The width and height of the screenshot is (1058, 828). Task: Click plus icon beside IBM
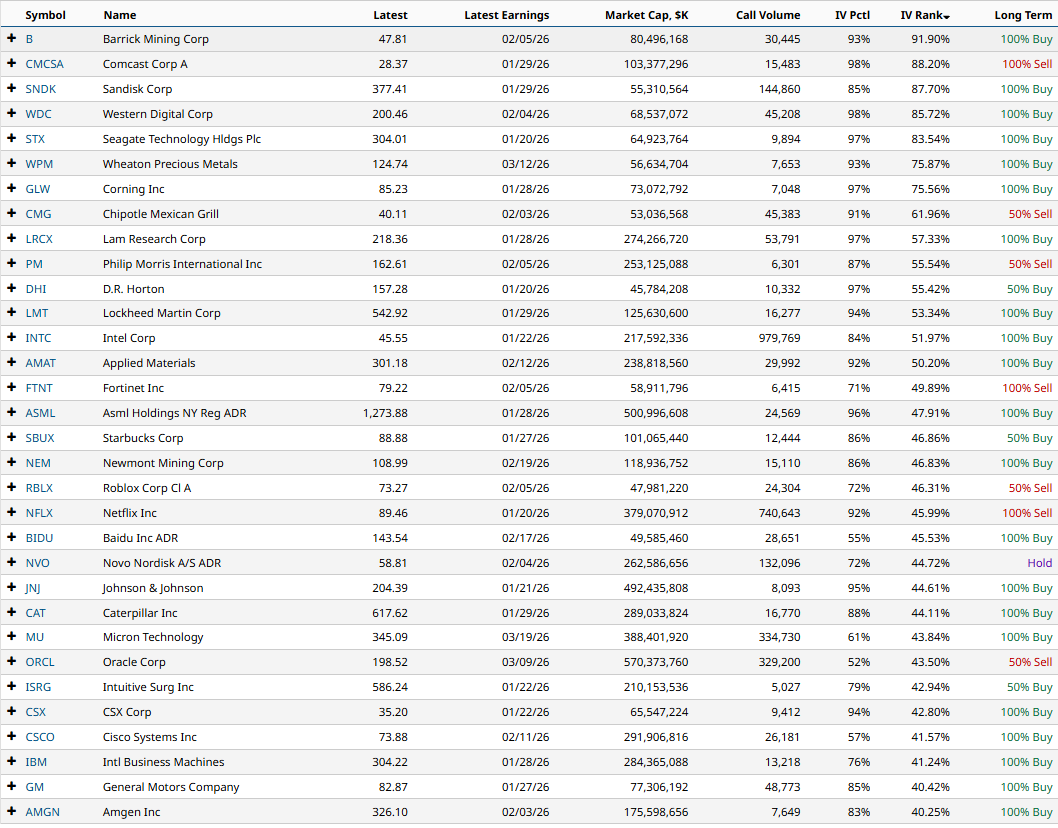pyautogui.click(x=11, y=761)
